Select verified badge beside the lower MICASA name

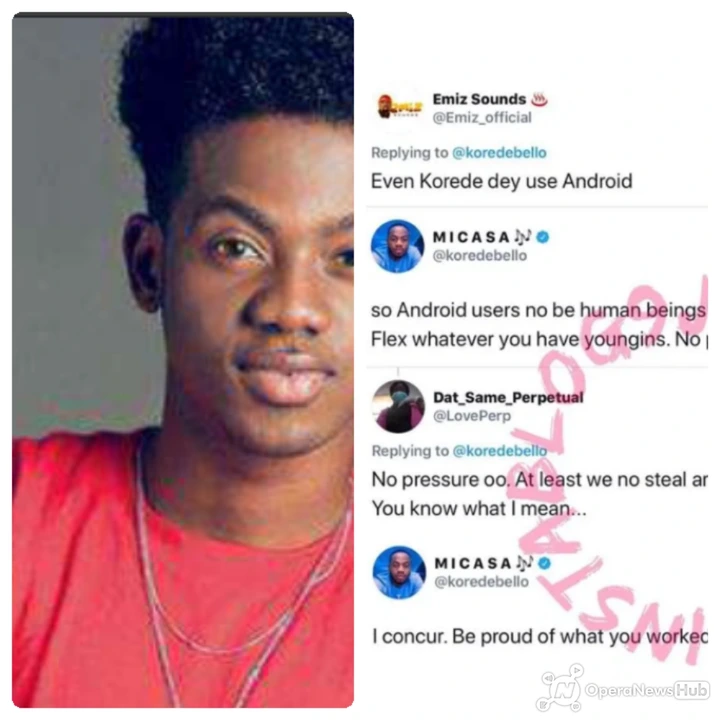point(544,563)
